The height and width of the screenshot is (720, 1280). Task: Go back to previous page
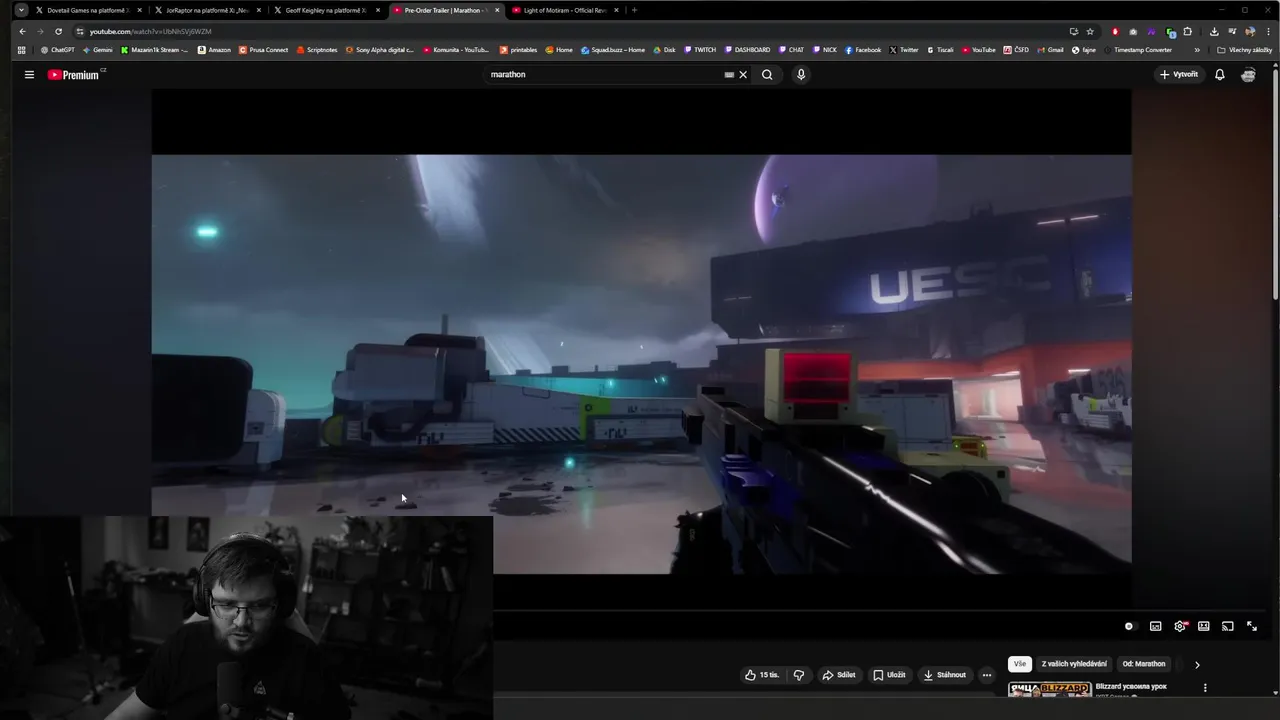(x=22, y=31)
